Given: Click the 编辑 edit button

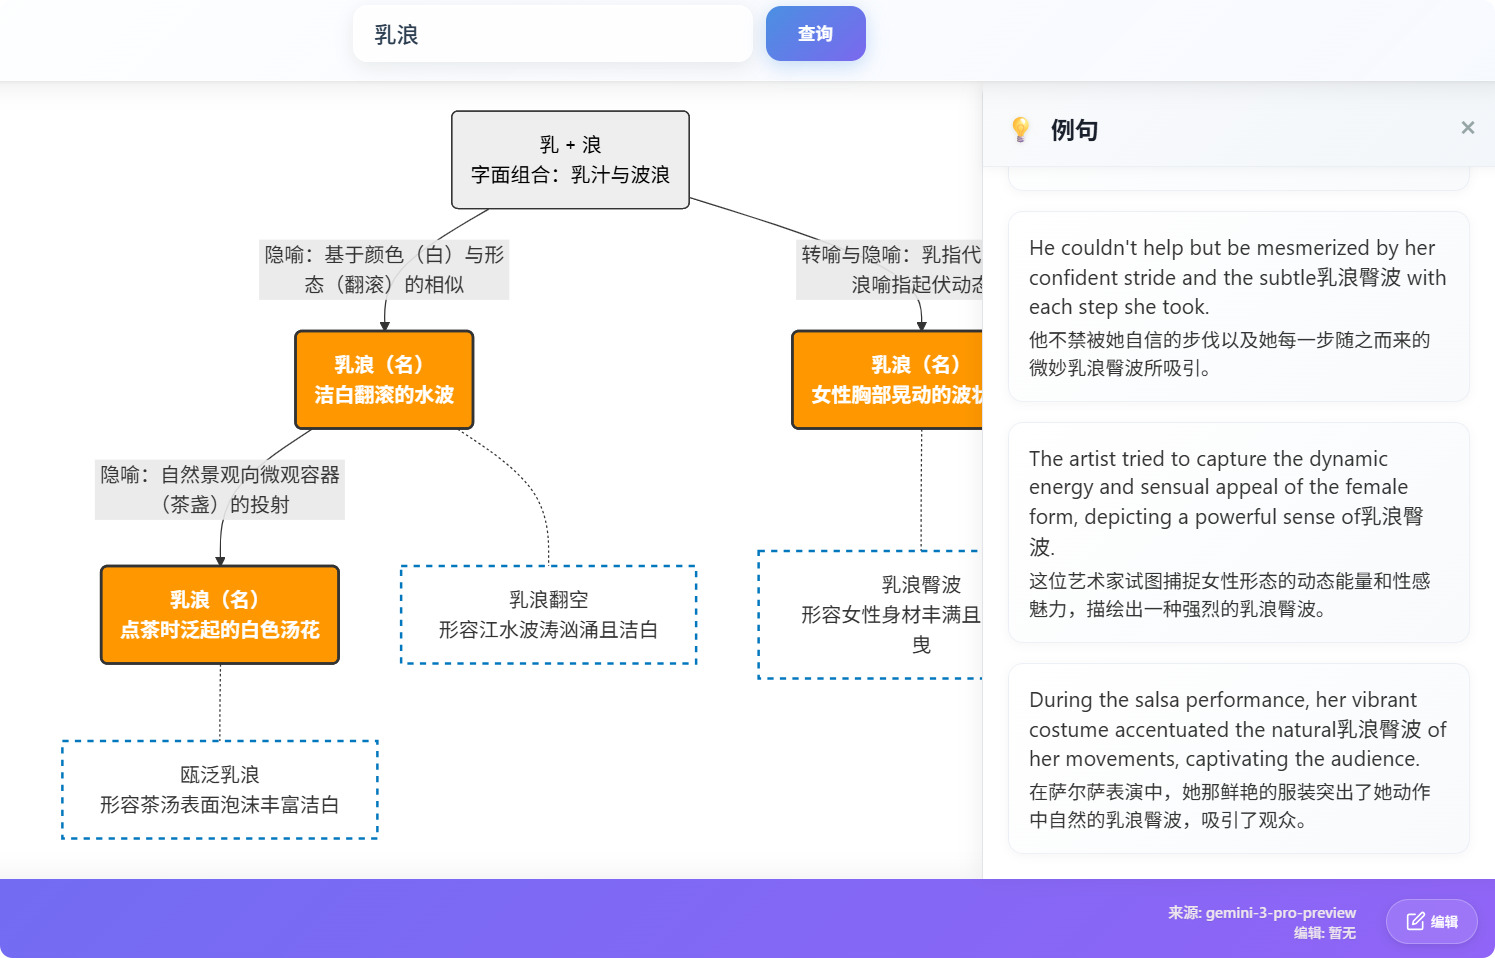Looking at the screenshot, I should point(1431,921).
